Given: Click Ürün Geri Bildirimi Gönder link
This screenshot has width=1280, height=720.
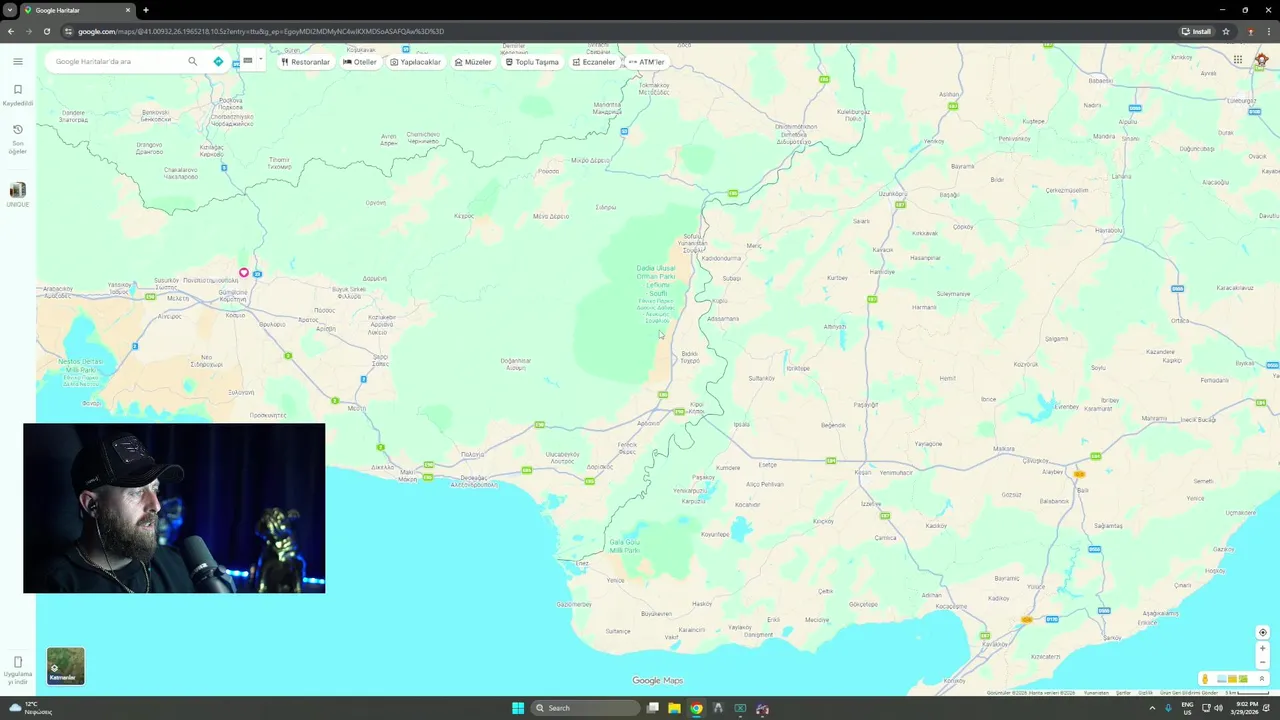Looking at the screenshot, I should point(1188,692).
